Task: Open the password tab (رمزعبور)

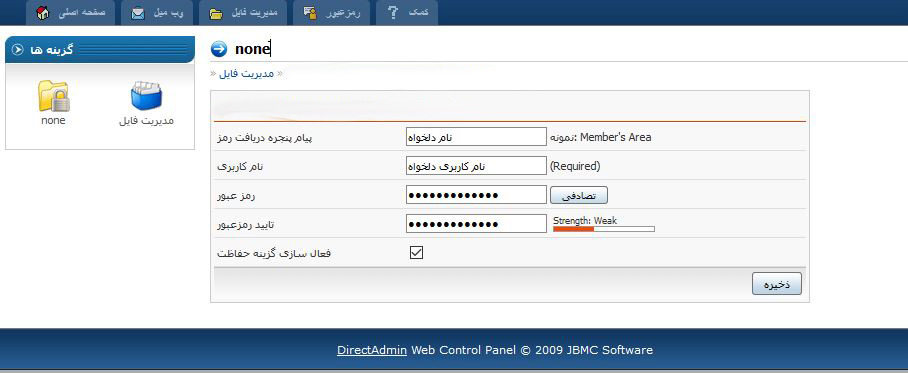Action: tap(331, 13)
